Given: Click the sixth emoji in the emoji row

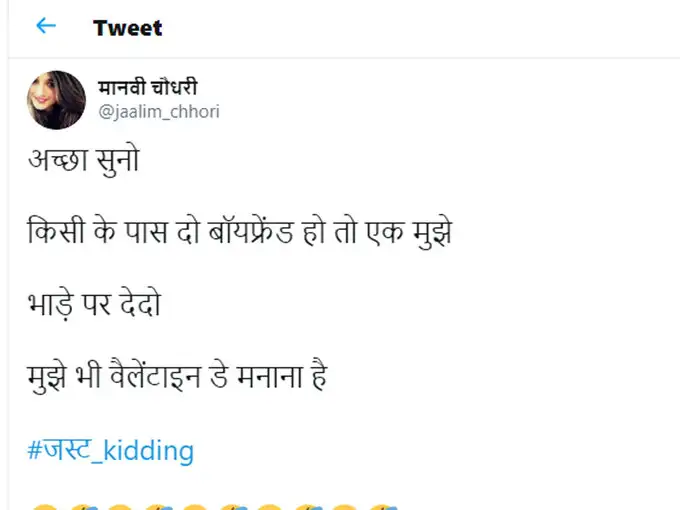Looking at the screenshot, I should (x=232, y=505).
